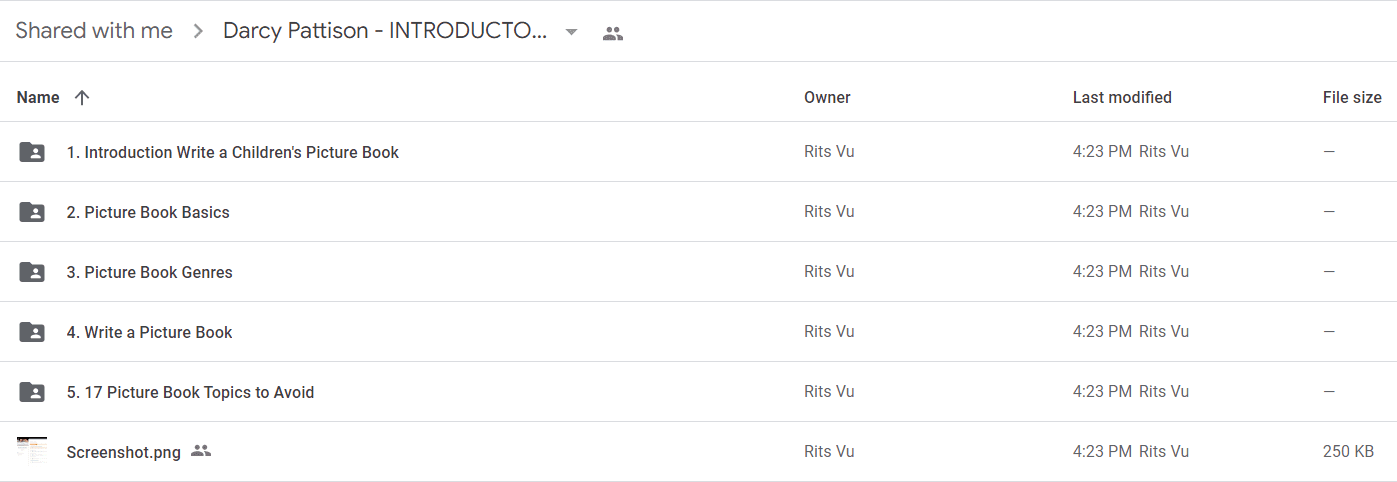The image size is (1397, 482).
Task: Click shared people icon next to Screenshot.png
Action: (201, 451)
